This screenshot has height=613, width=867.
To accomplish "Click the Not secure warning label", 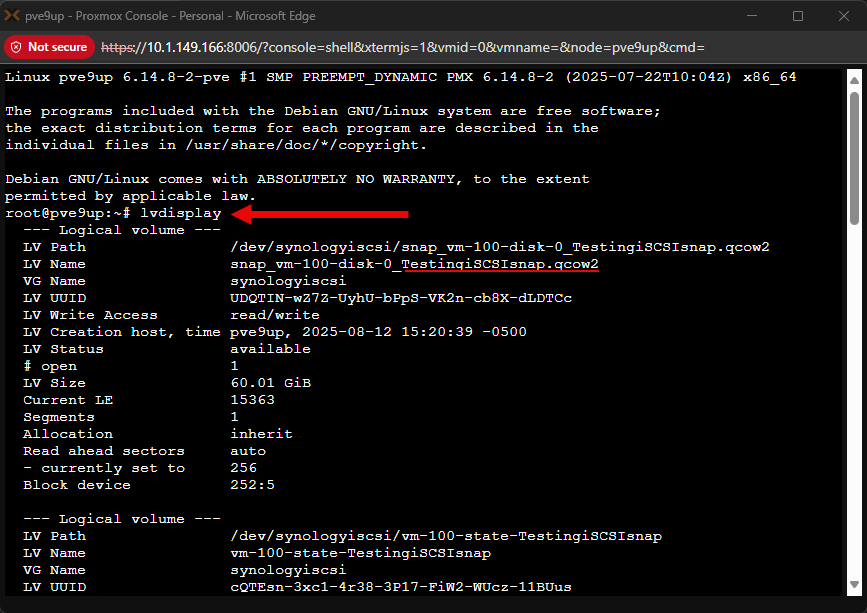I will click(x=58, y=46).
